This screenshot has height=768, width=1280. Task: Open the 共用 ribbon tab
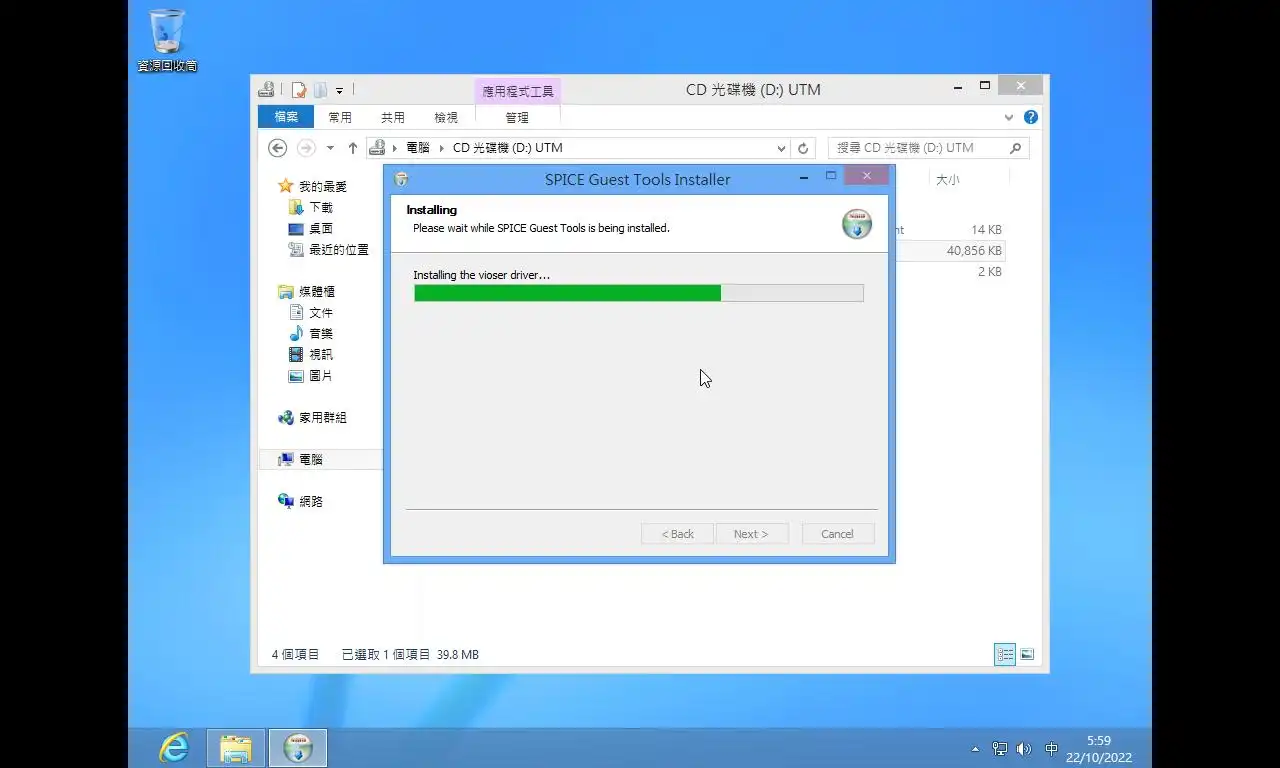(393, 117)
